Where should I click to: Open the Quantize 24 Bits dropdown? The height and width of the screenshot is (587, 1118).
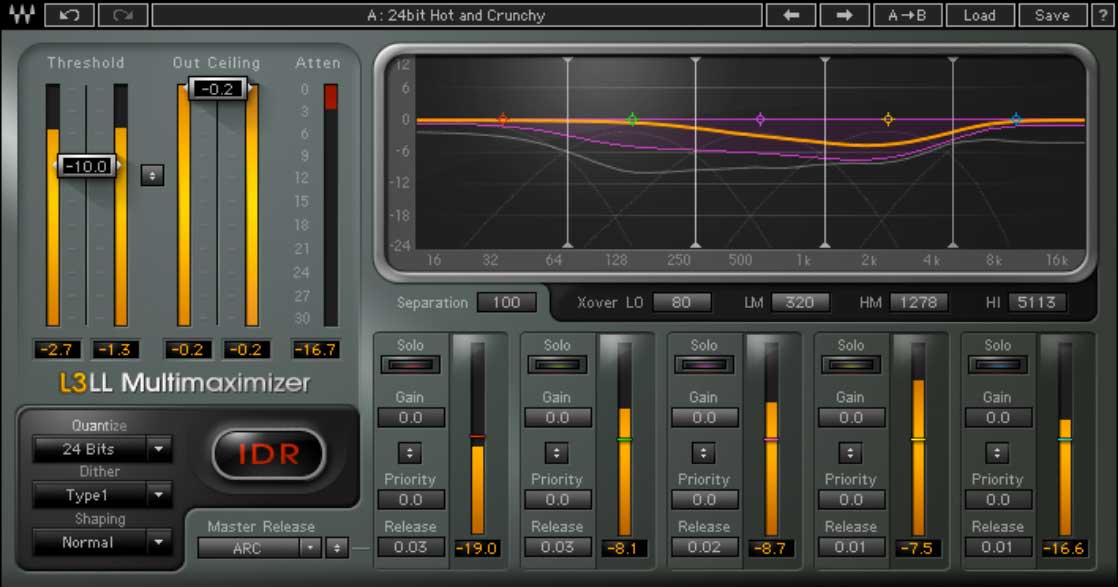(102, 450)
